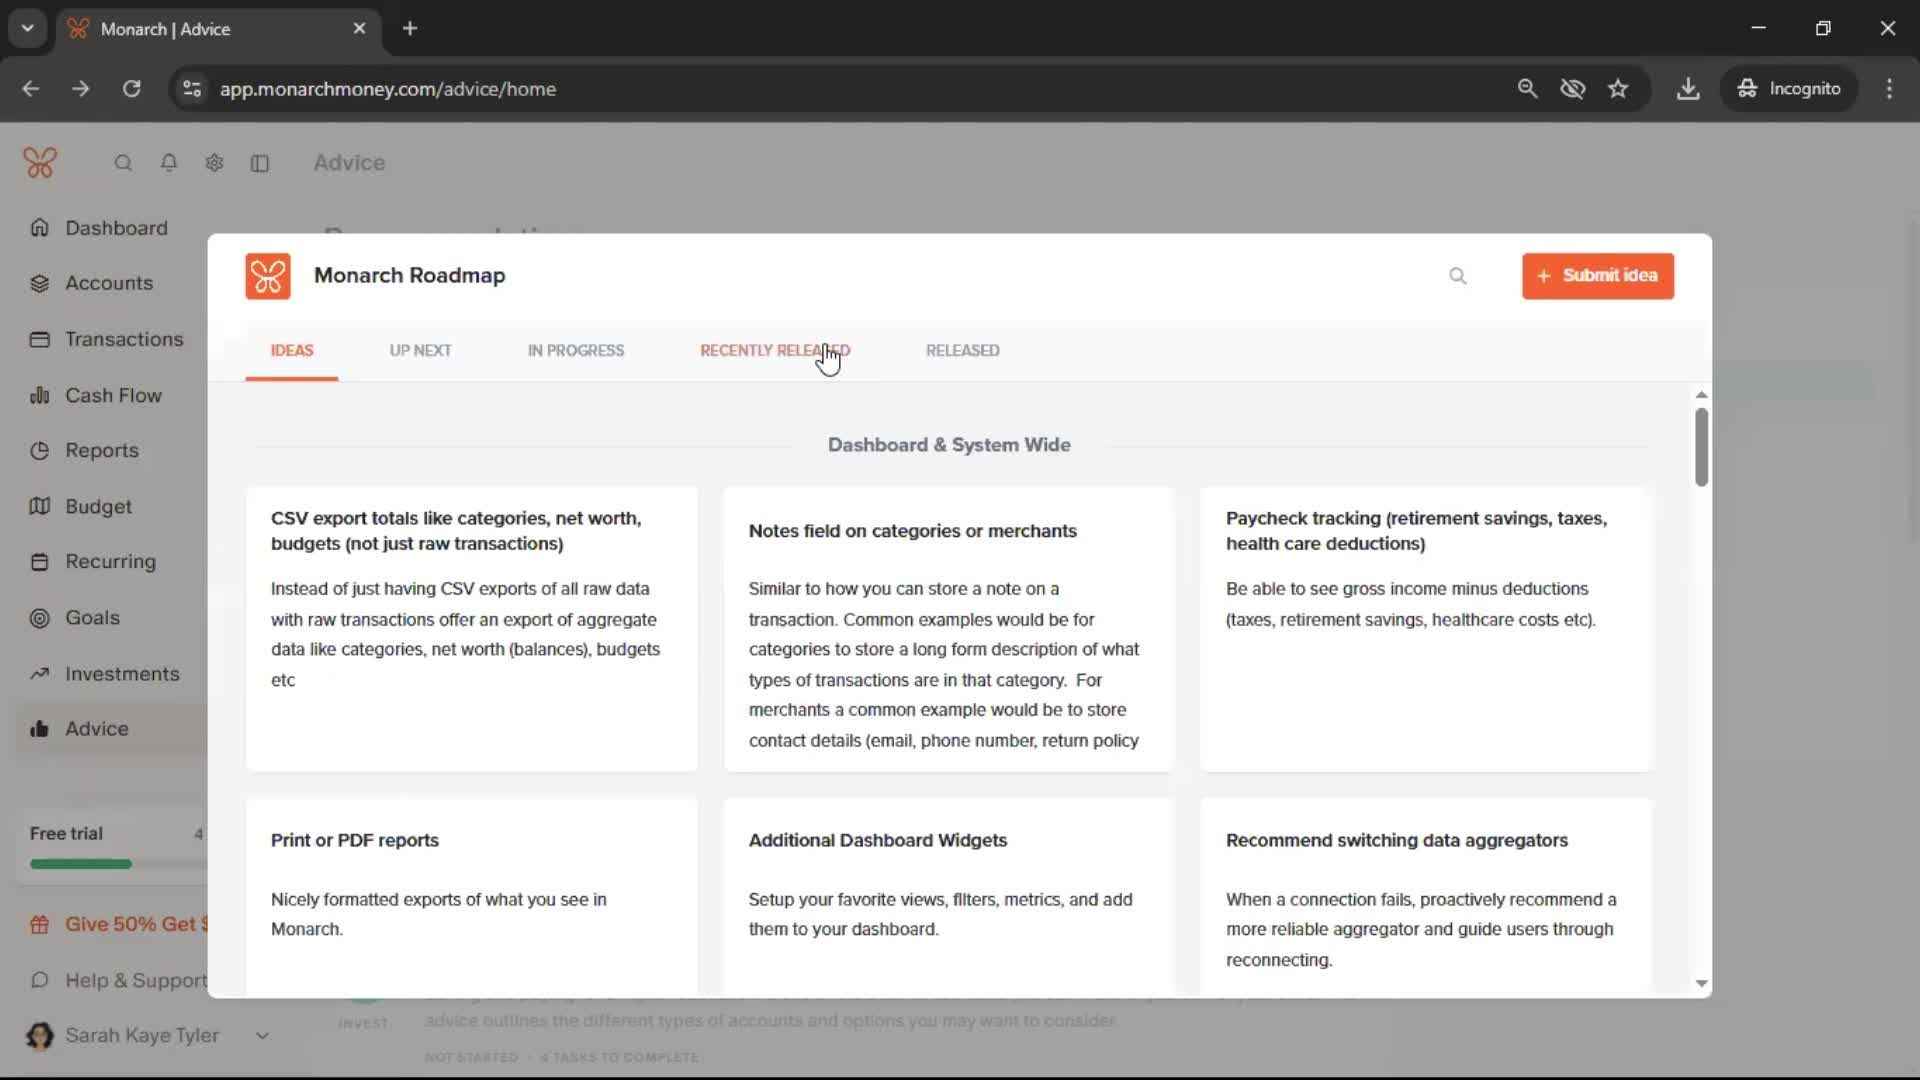Toggle sidebar panel icon

260,163
